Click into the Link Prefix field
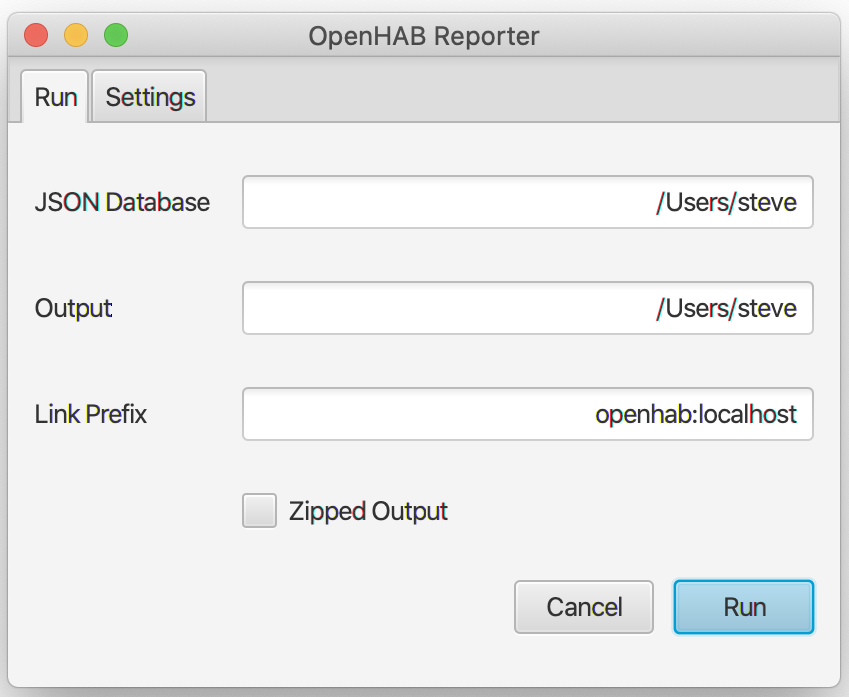849x697 pixels. 527,414
